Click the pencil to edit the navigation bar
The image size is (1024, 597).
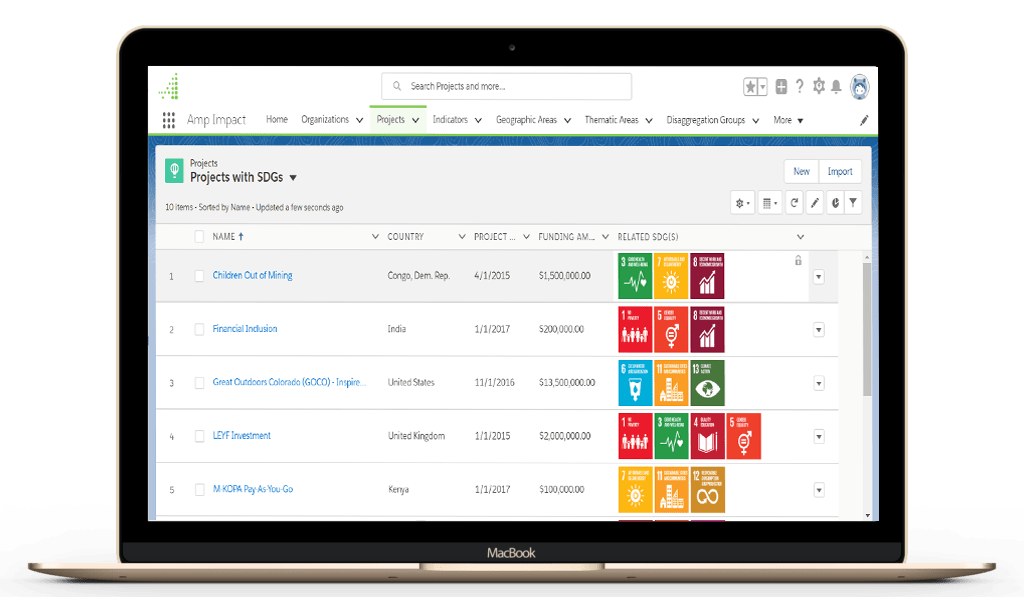pos(864,120)
